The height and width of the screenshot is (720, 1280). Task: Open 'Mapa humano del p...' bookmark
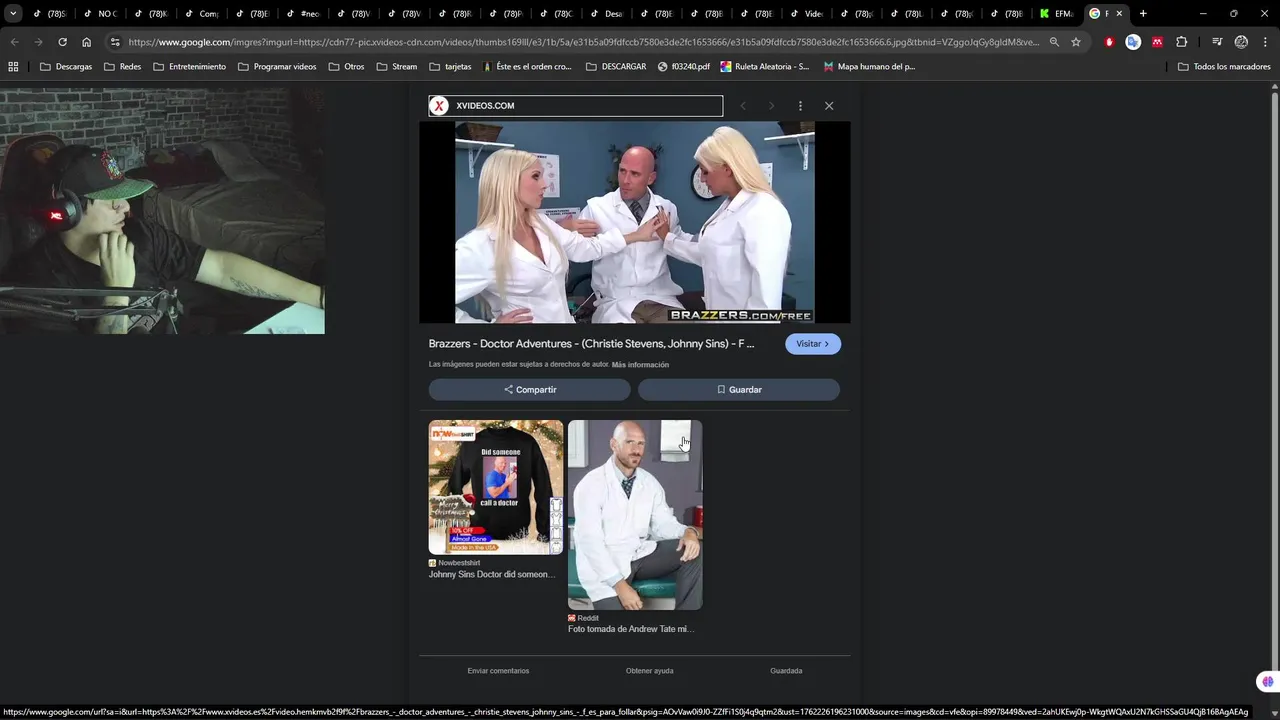(869, 66)
